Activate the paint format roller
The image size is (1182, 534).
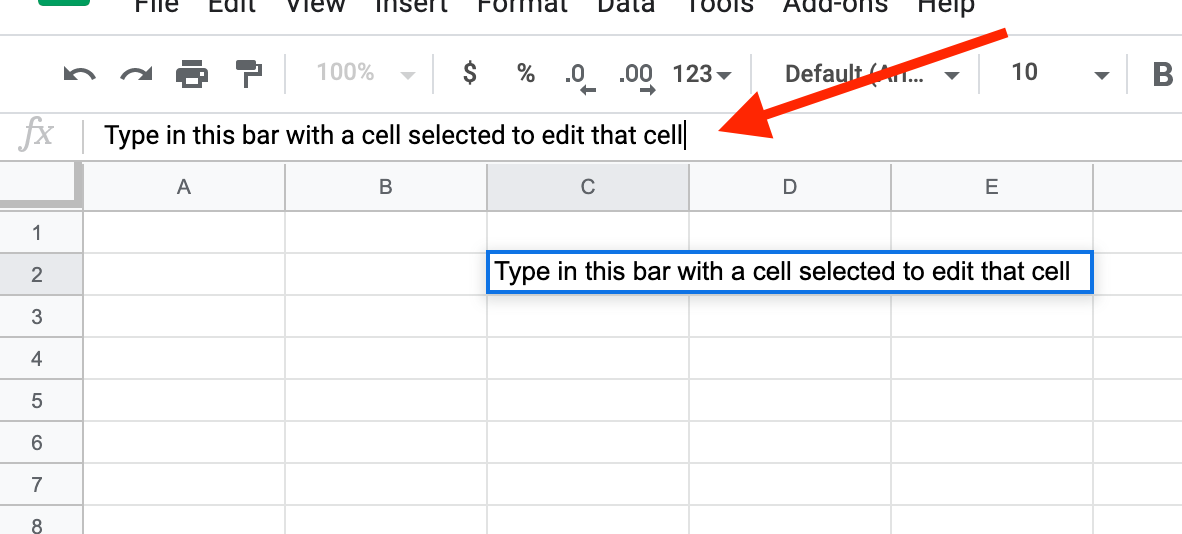[249, 74]
